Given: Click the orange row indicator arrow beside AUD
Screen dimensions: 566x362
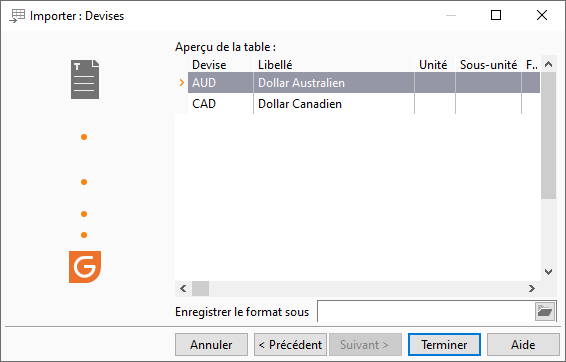Looking at the screenshot, I should pos(182,83).
